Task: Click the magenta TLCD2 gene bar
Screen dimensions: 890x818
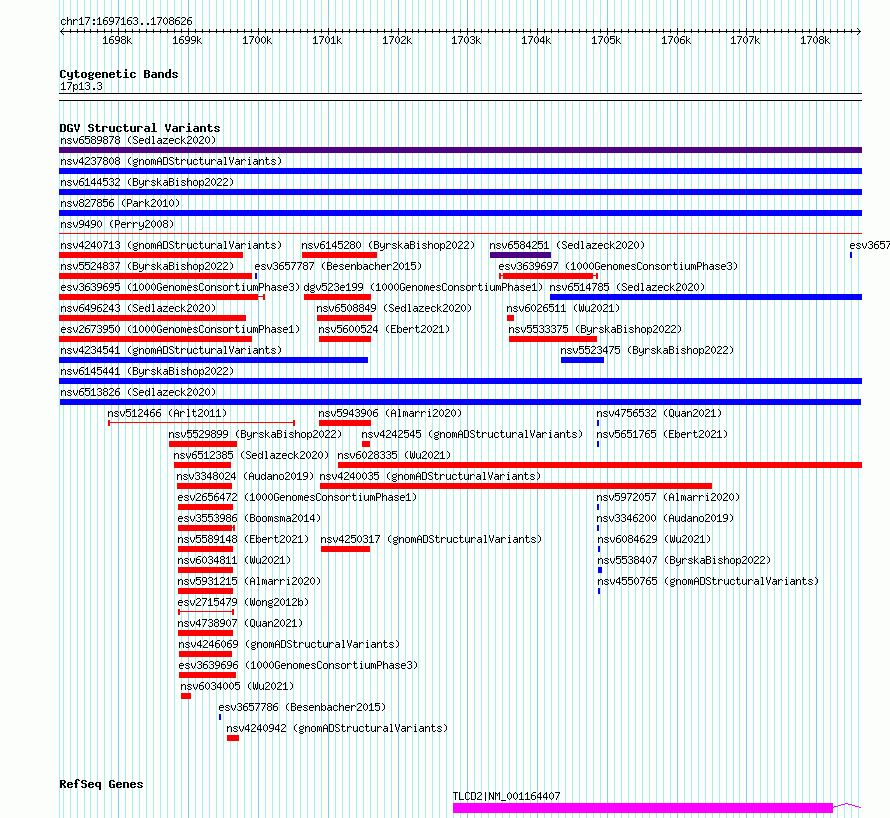Action: point(643,808)
